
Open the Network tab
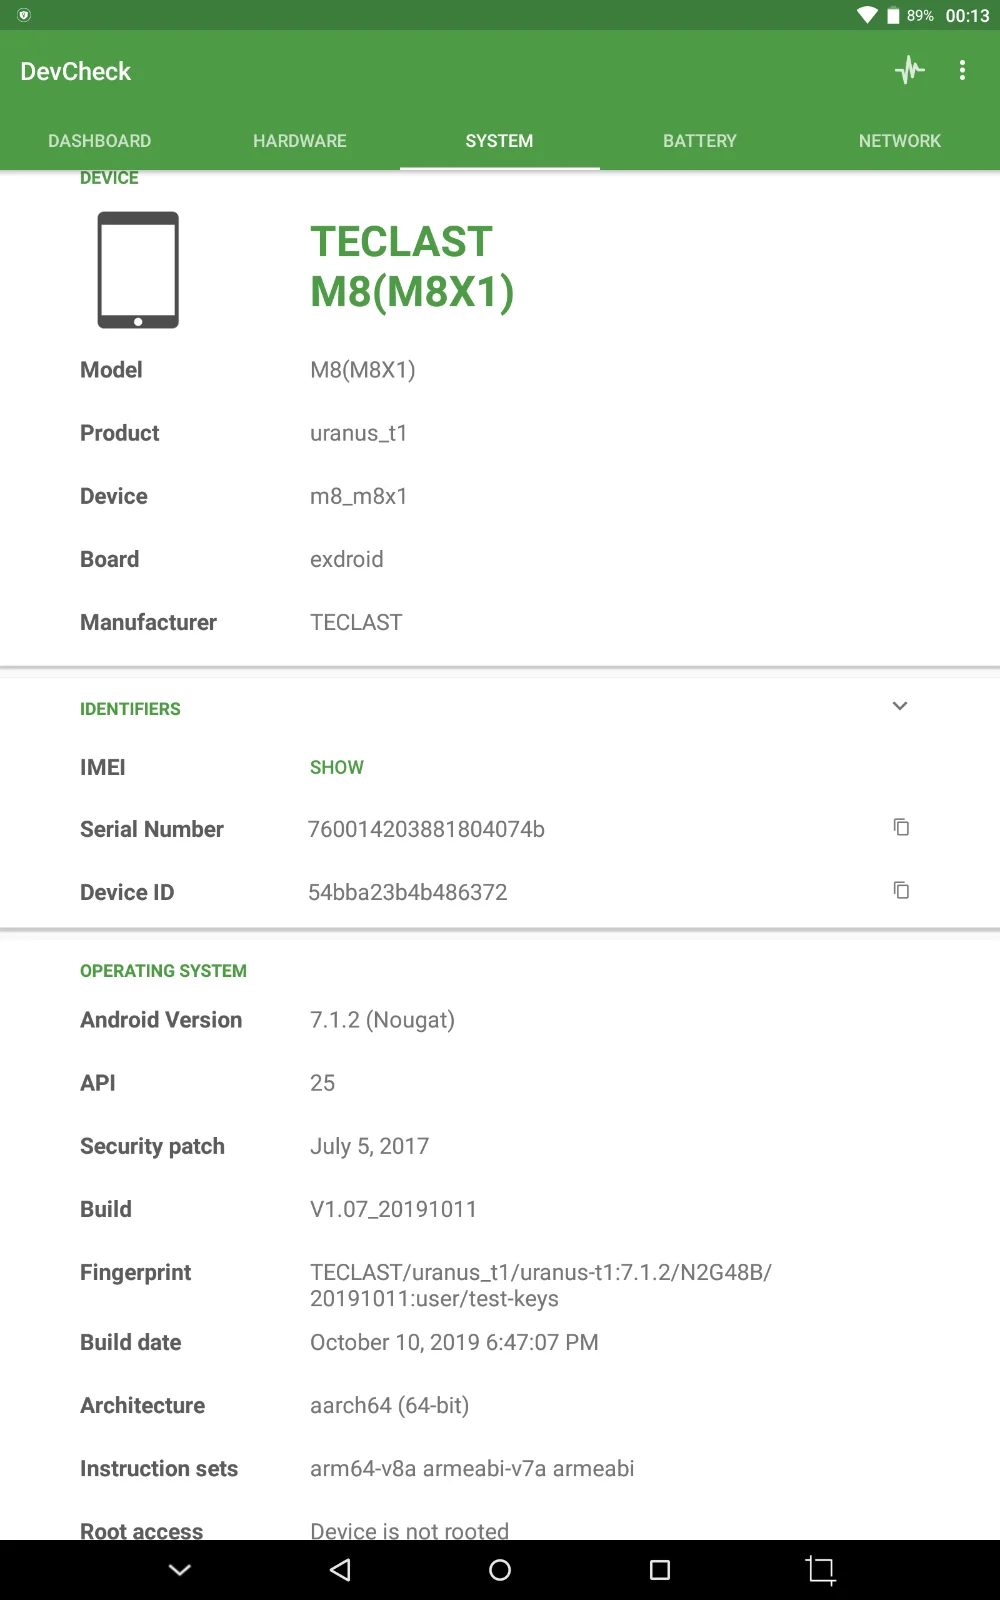900,141
